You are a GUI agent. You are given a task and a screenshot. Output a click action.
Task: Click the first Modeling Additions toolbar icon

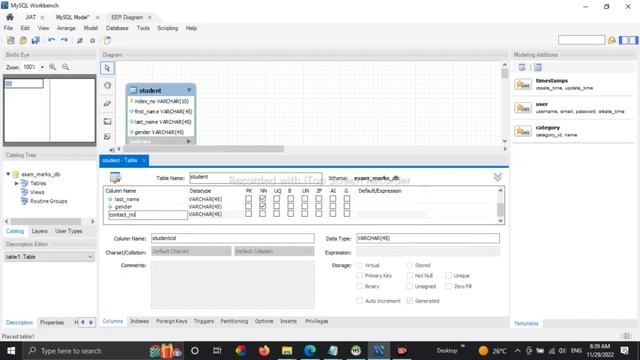(x=522, y=68)
